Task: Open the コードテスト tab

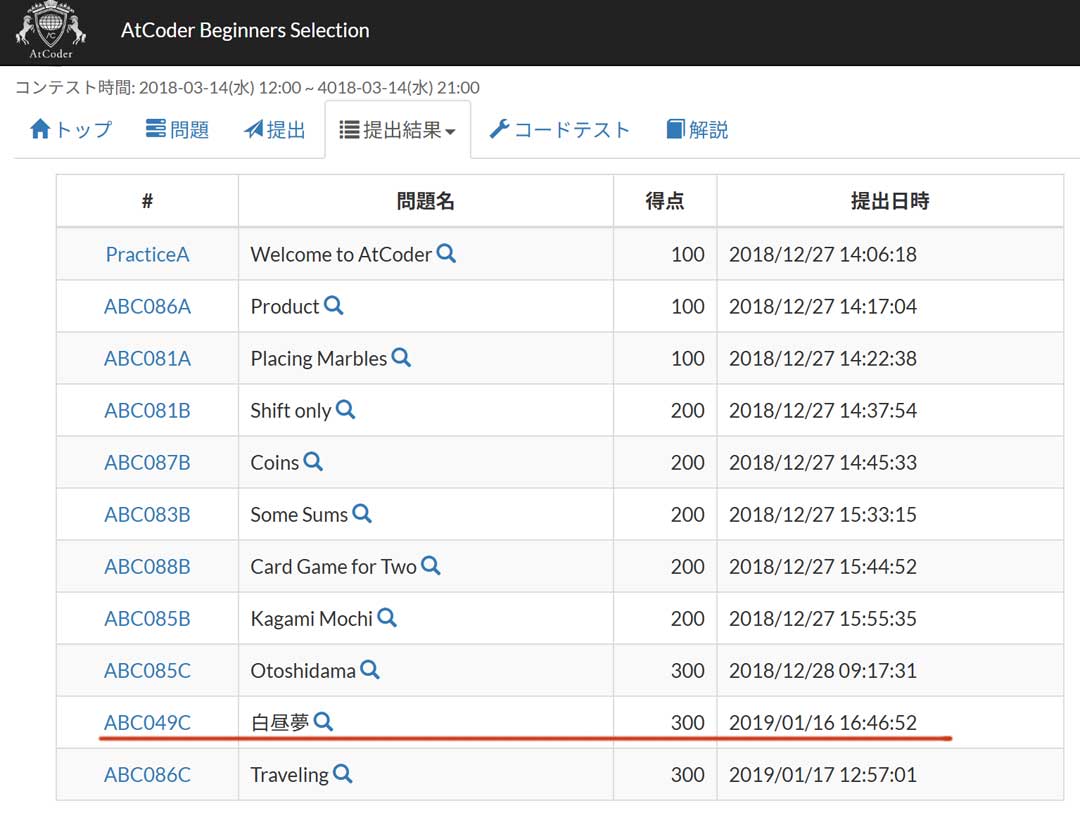Action: click(x=559, y=130)
